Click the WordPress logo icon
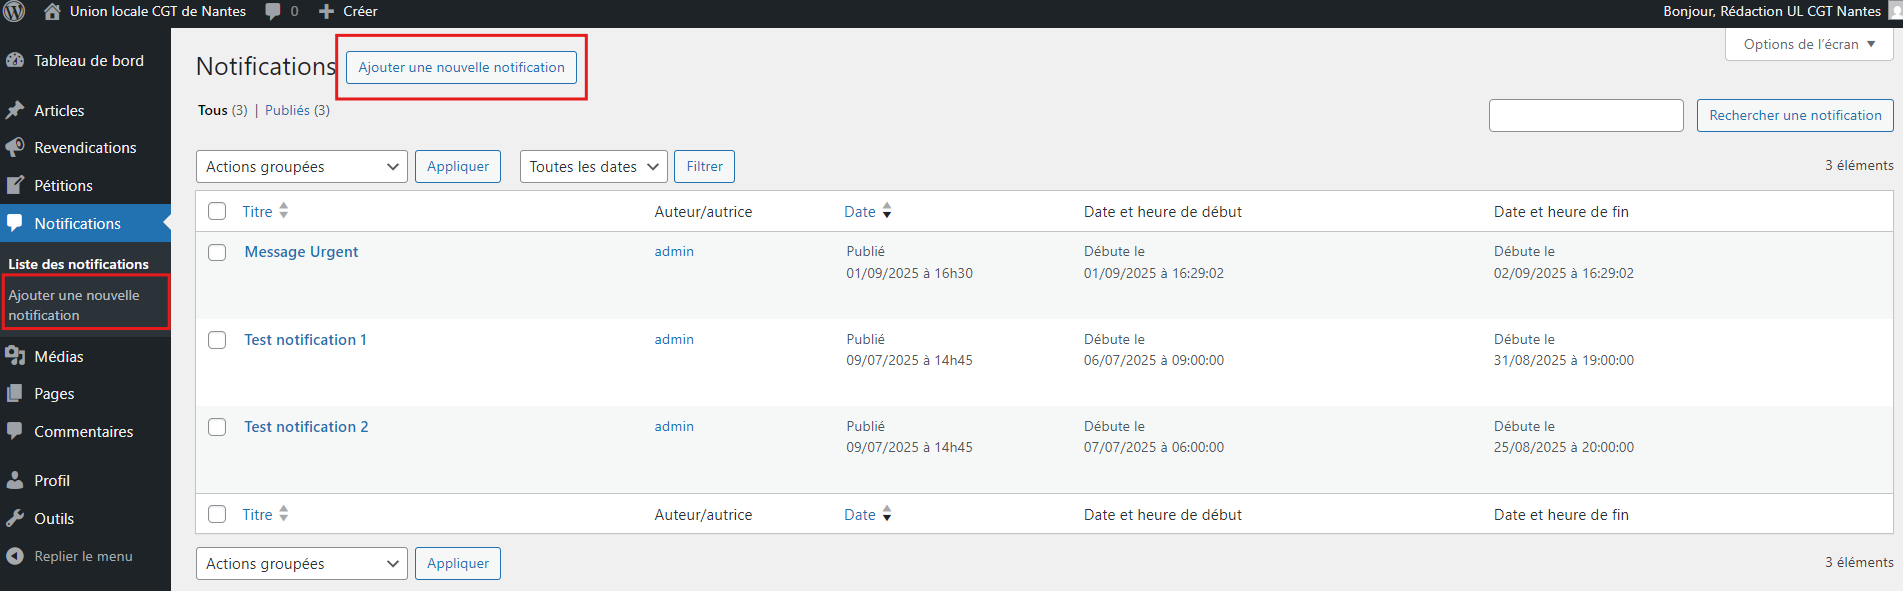1903x591 pixels. [14, 12]
